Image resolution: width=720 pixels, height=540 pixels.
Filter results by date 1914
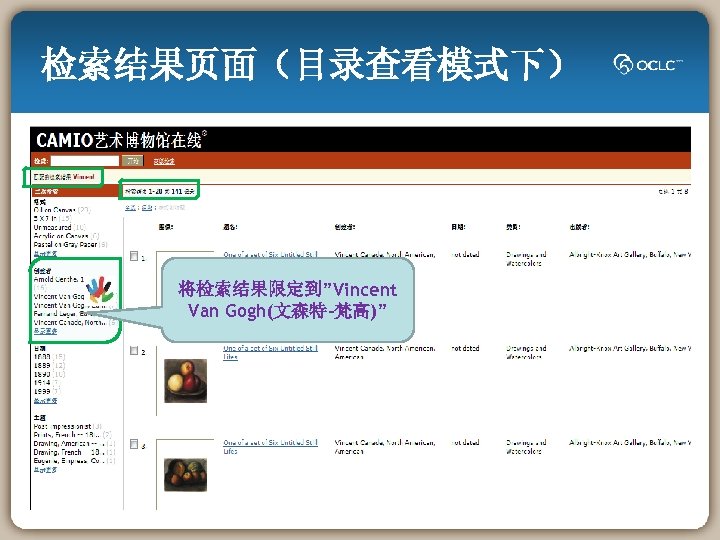[x=42, y=382]
